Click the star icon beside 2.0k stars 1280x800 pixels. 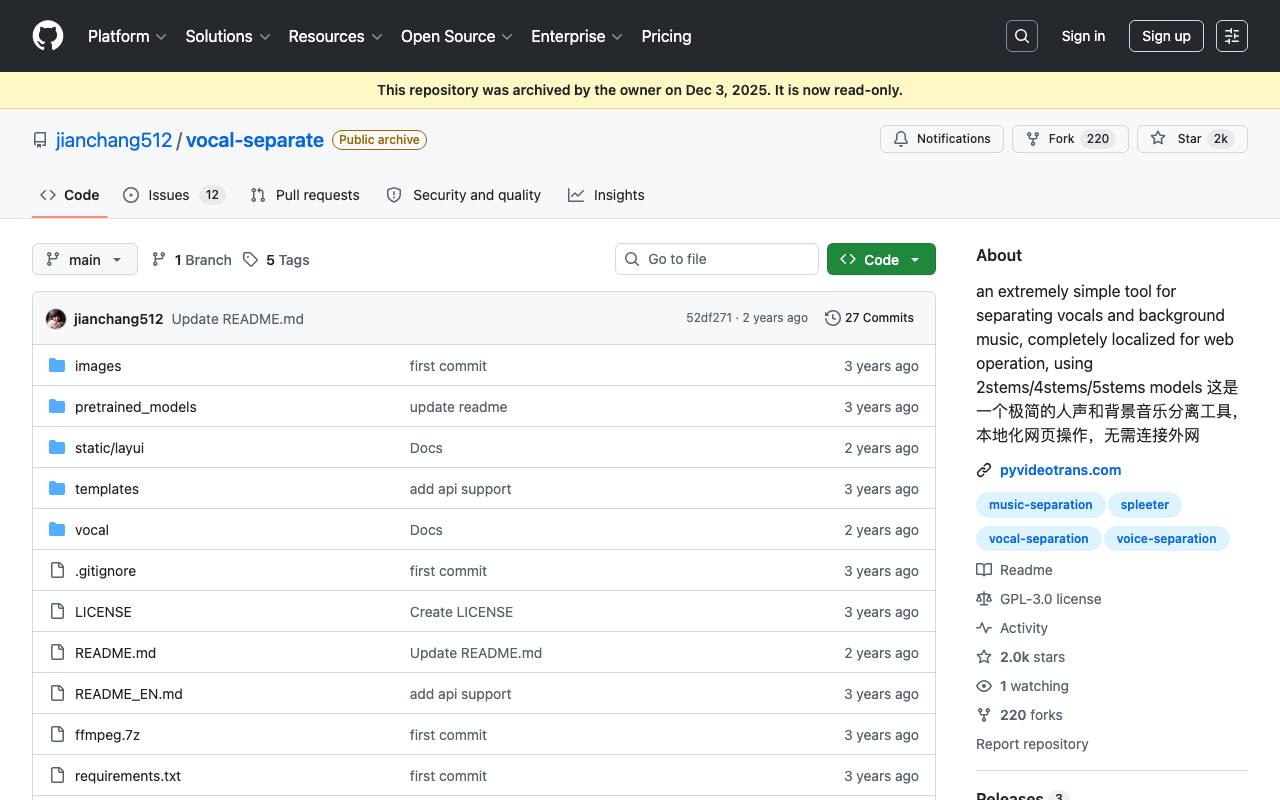tap(984, 657)
